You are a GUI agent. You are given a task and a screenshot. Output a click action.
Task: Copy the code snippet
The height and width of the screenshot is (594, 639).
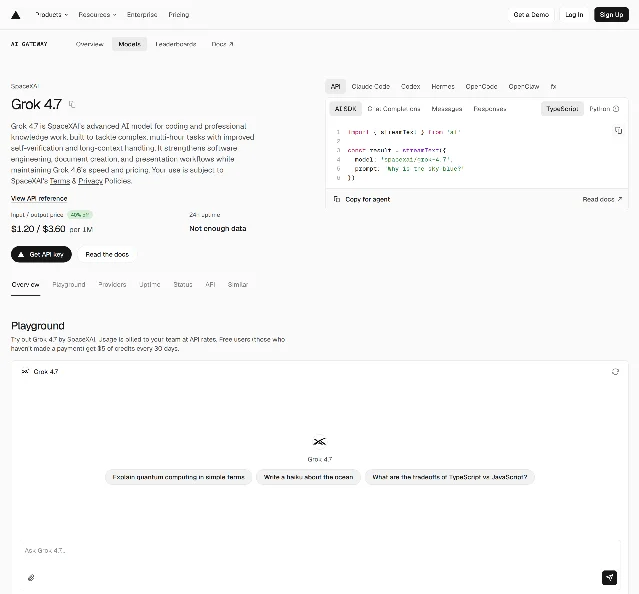(x=618, y=130)
